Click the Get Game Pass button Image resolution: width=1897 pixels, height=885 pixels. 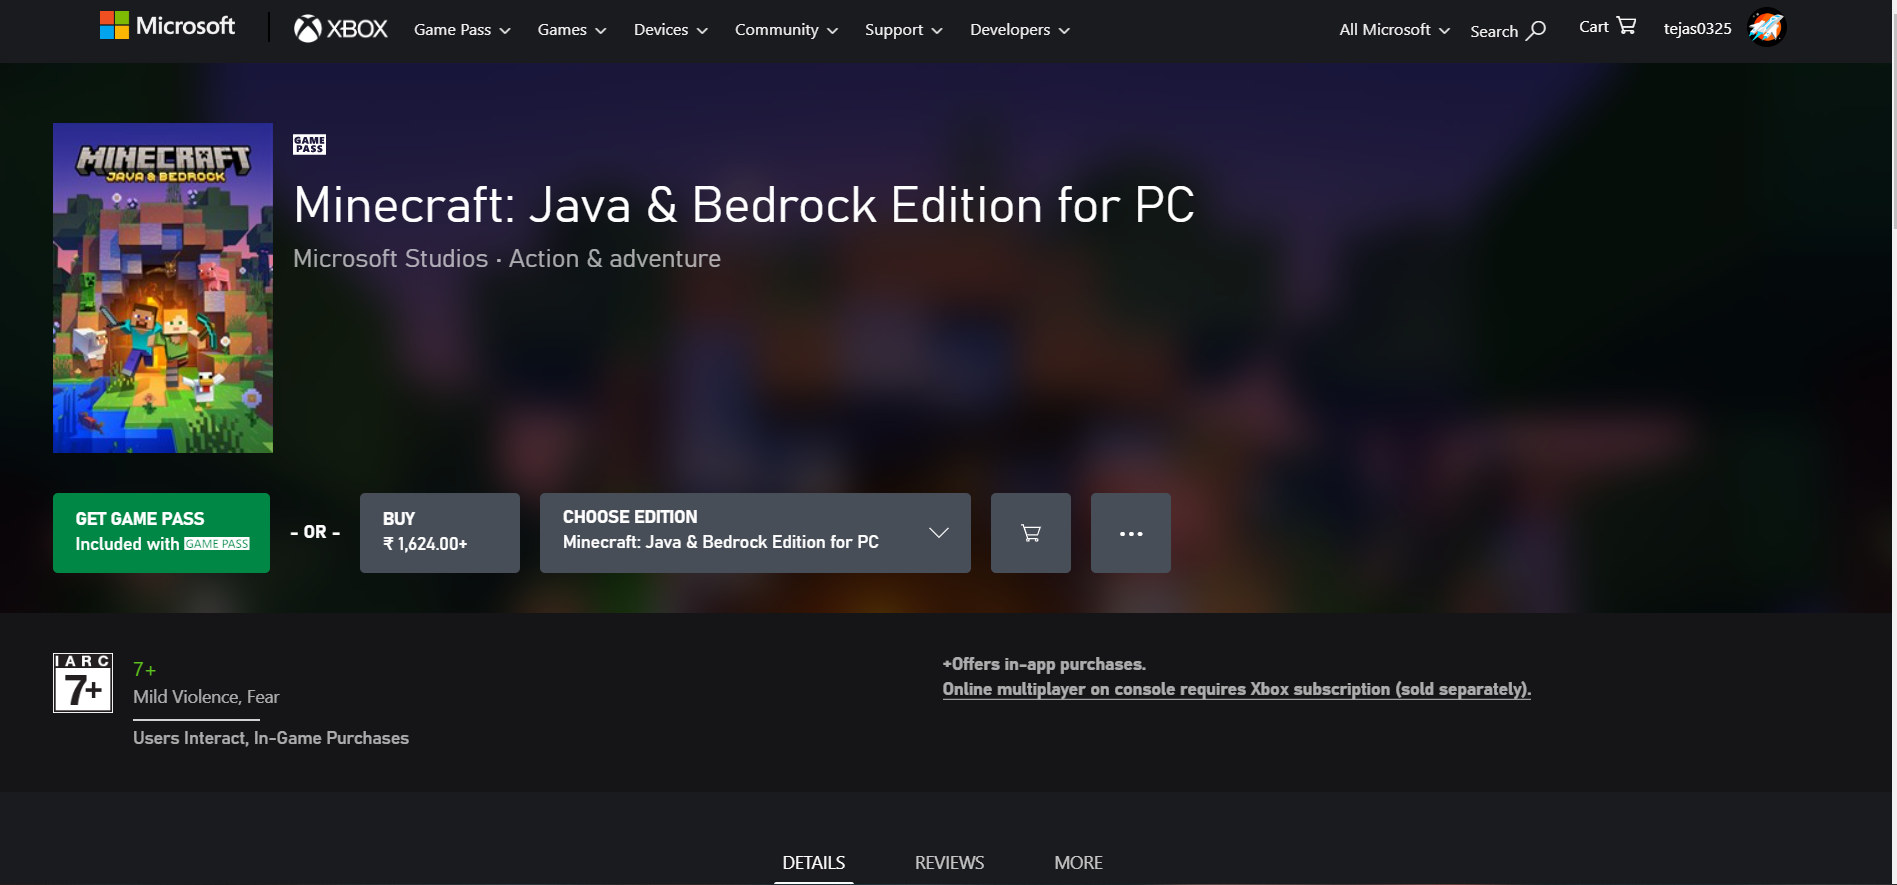click(161, 533)
